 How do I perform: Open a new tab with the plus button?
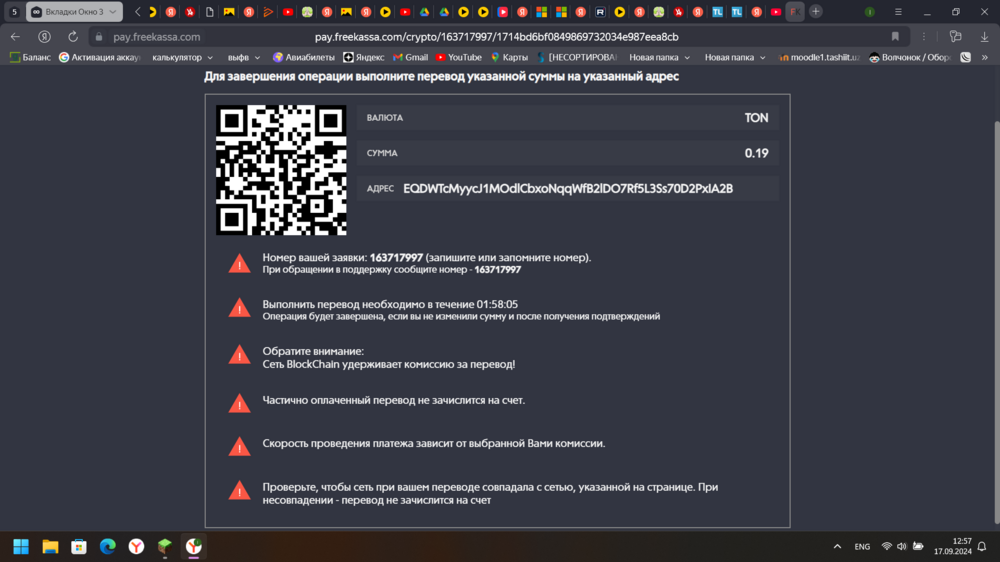click(816, 11)
